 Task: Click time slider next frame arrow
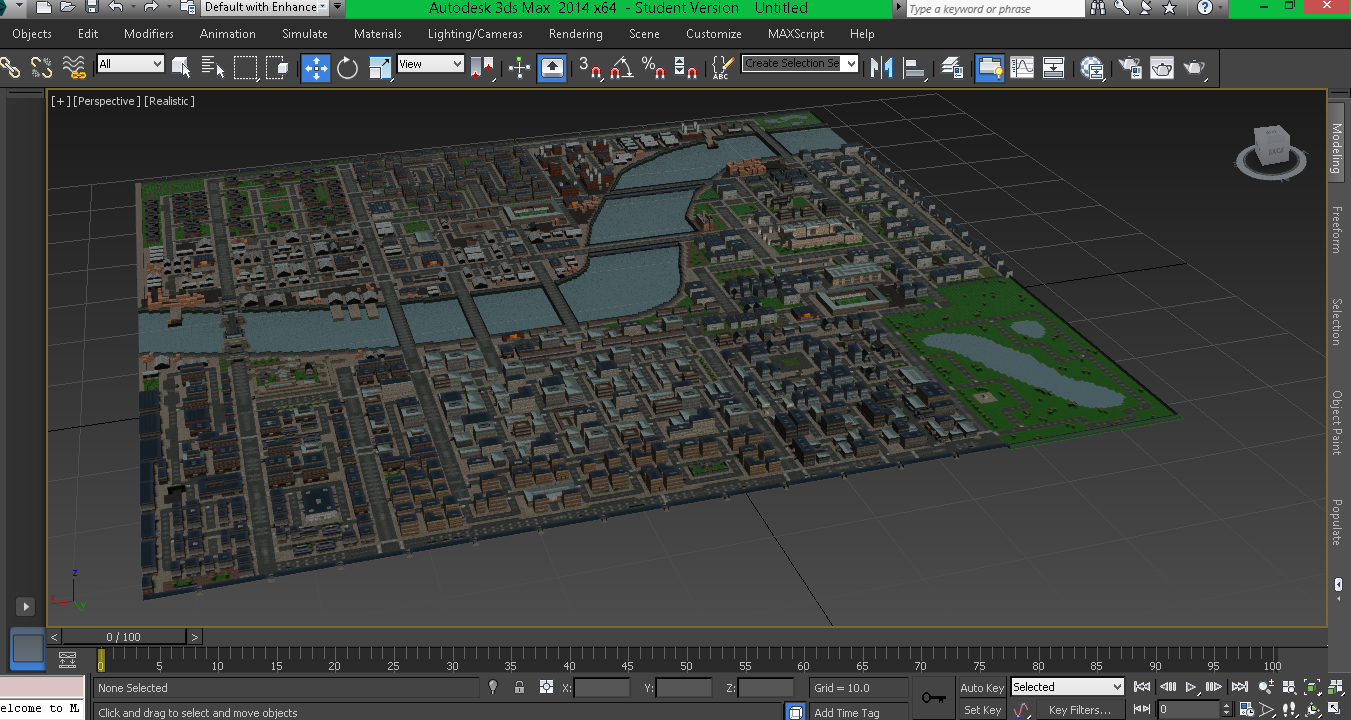click(x=194, y=636)
